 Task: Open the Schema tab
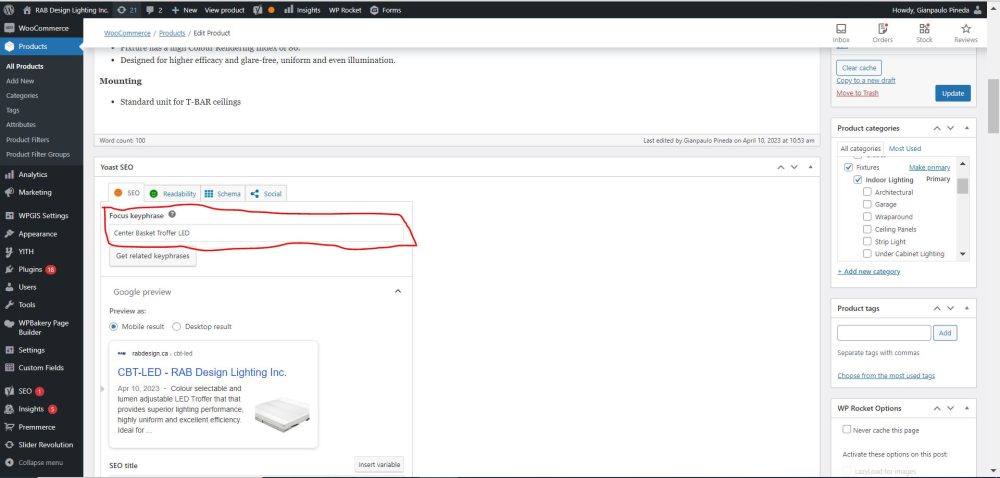pyautogui.click(x=222, y=193)
